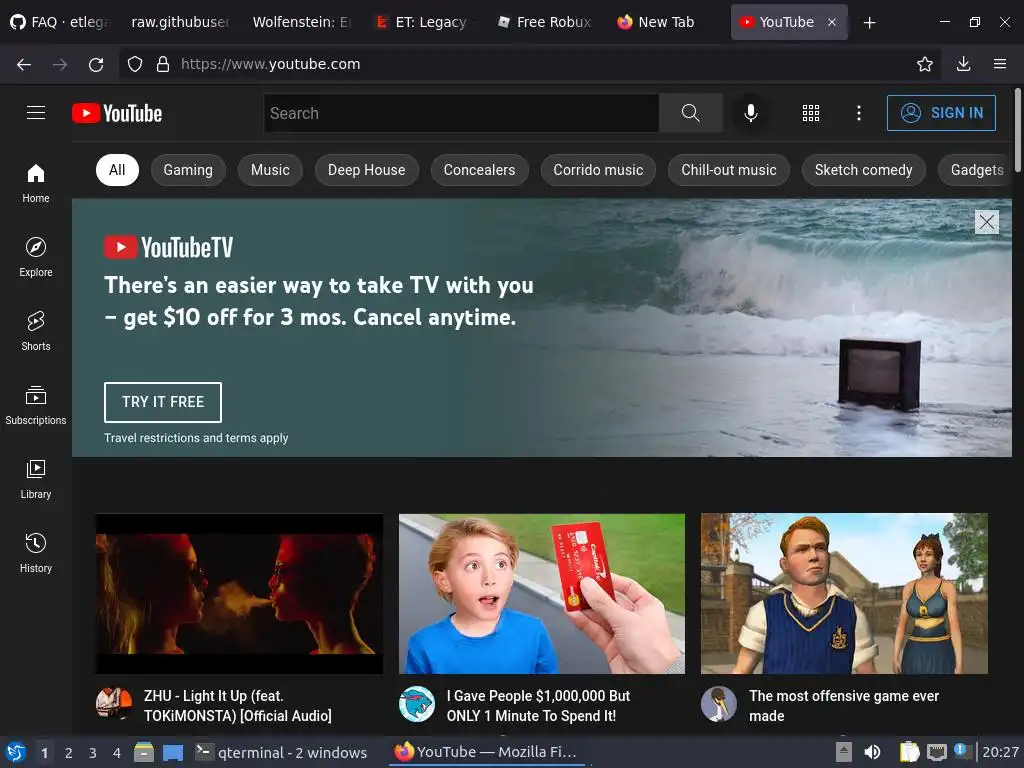Image resolution: width=1024 pixels, height=768 pixels.
Task: Close the YouTube tab
Action: tap(832, 22)
